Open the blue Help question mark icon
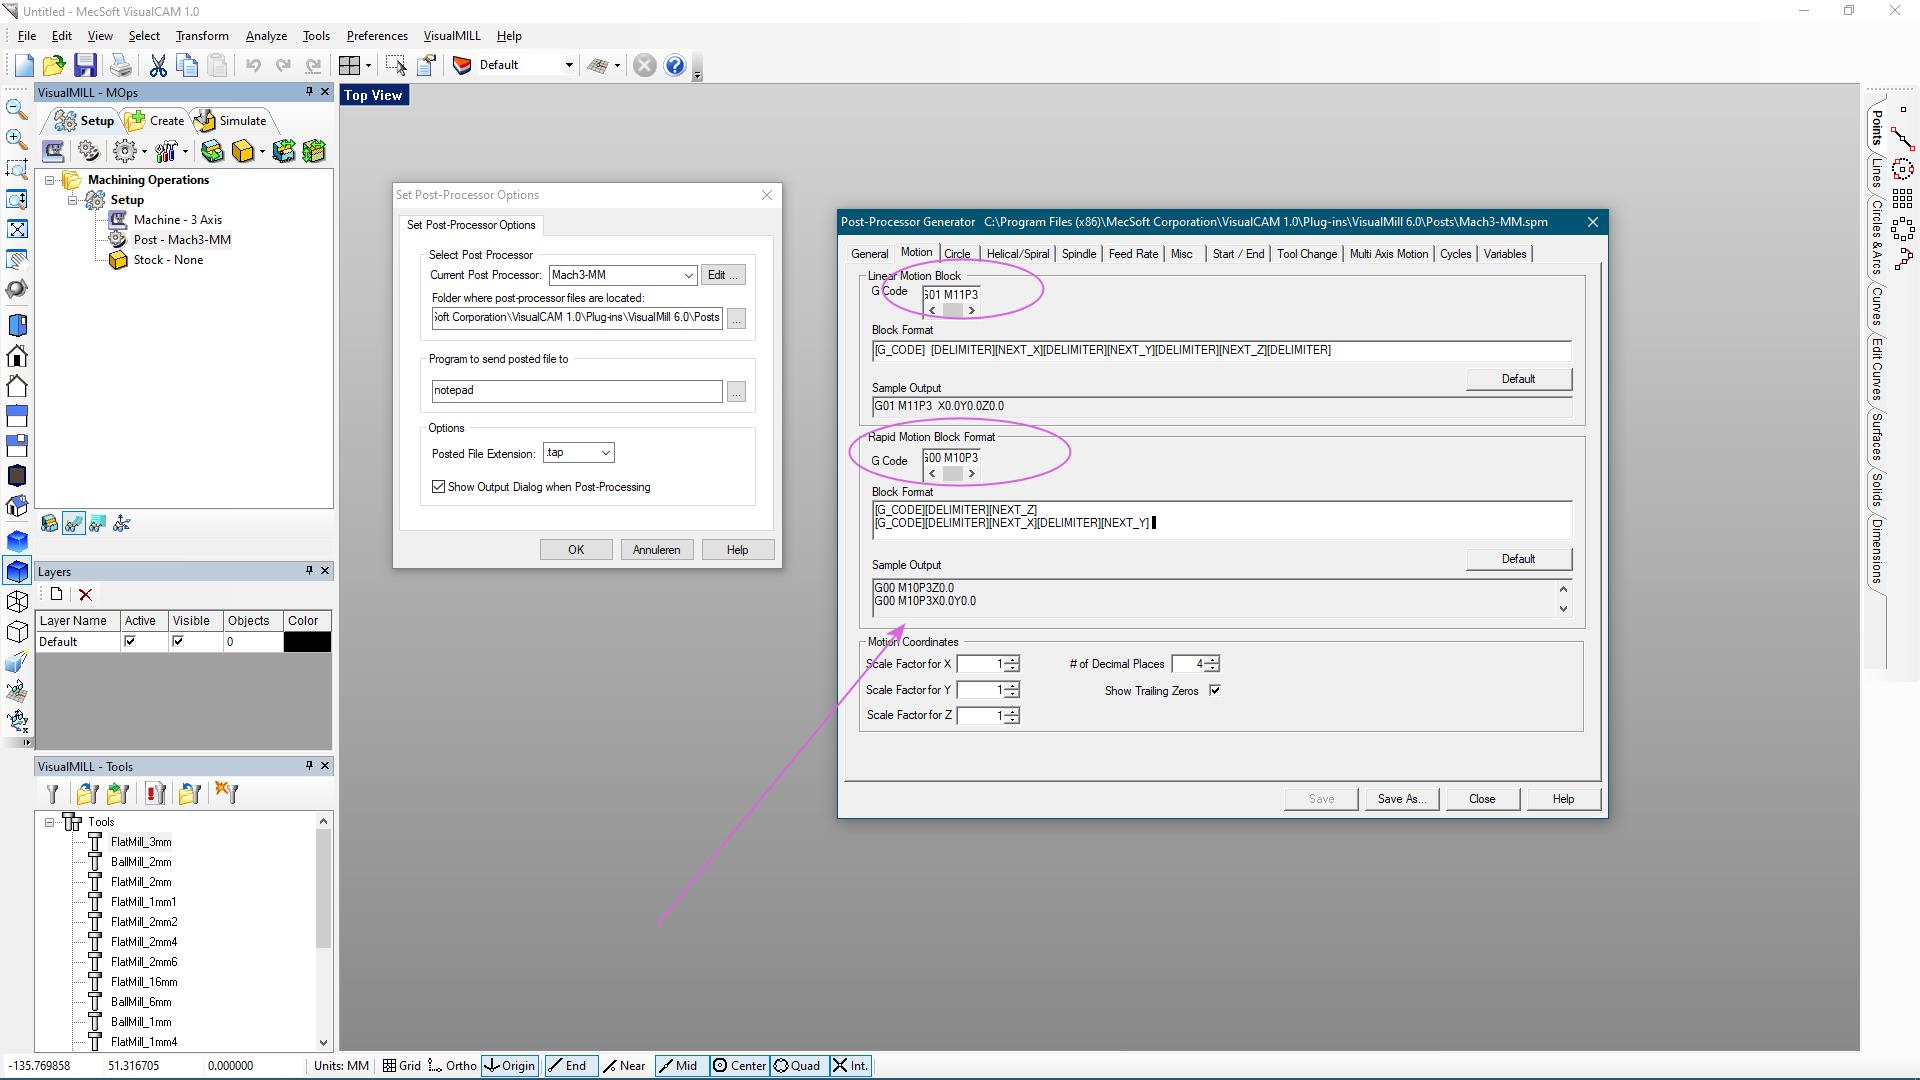Screen dimensions: 1920x1080 point(675,66)
